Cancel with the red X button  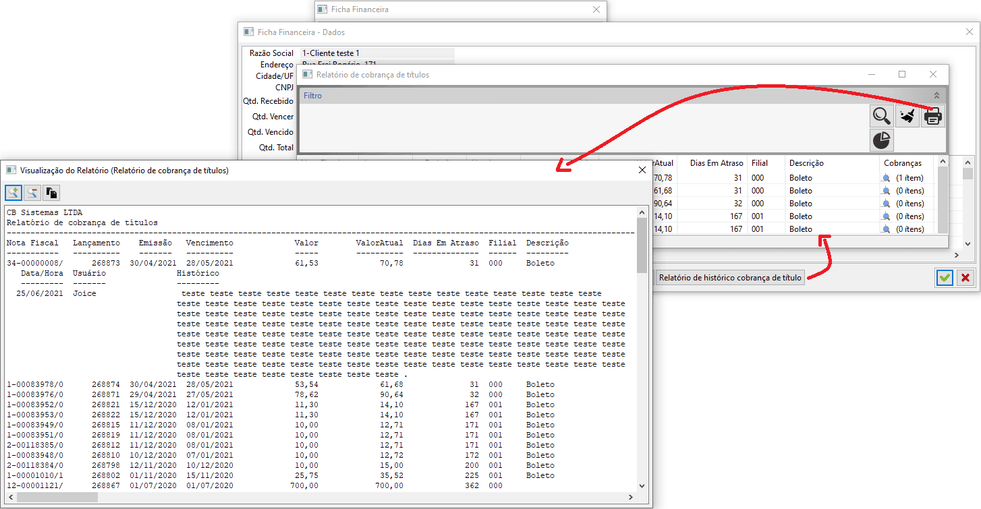965,278
